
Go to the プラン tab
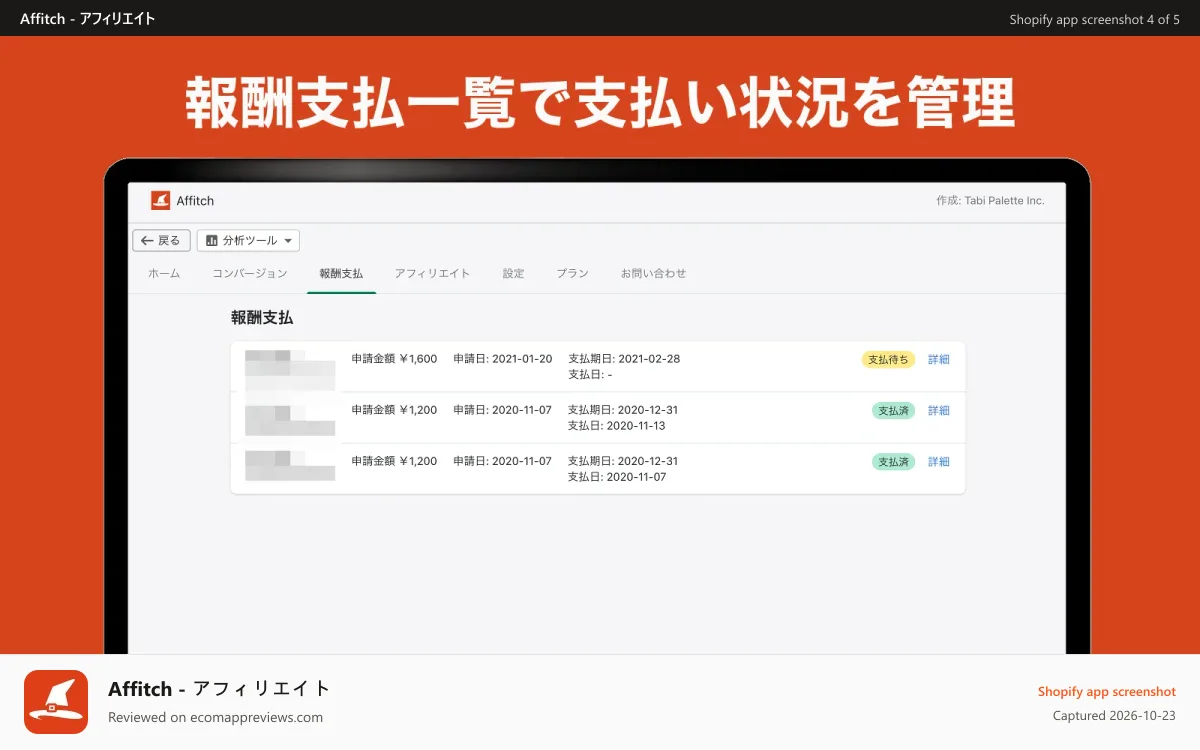[x=572, y=273]
